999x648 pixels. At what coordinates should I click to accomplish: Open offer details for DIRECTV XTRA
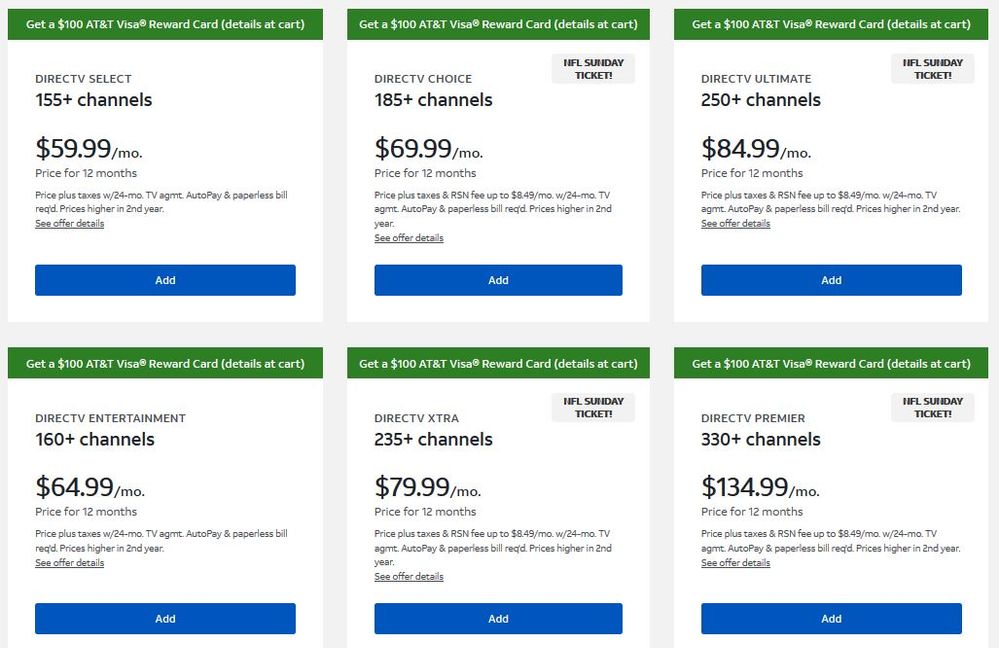coord(409,577)
